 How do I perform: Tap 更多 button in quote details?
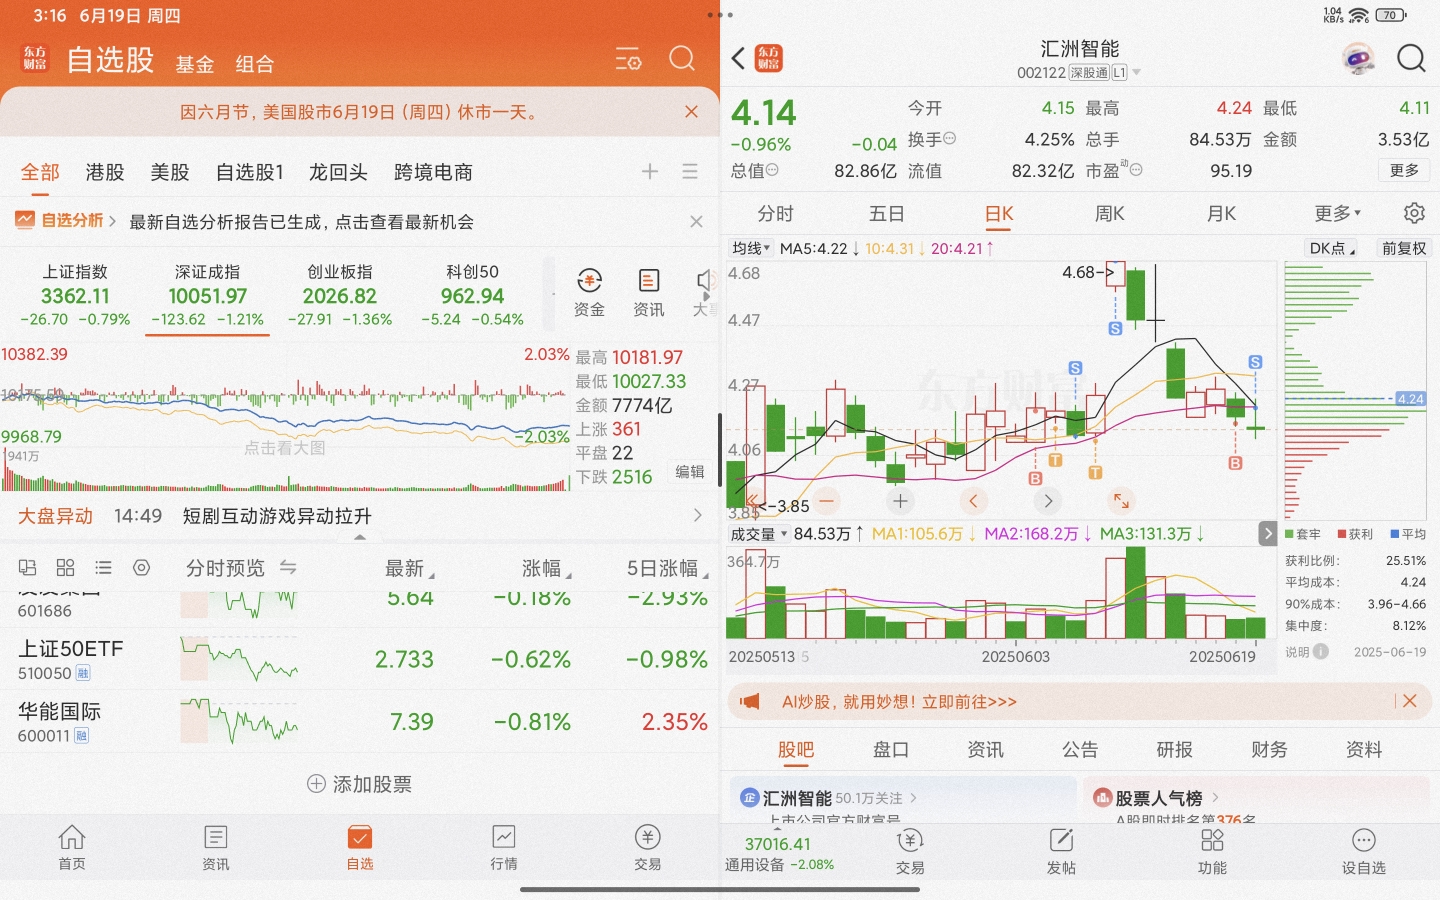pyautogui.click(x=1404, y=170)
